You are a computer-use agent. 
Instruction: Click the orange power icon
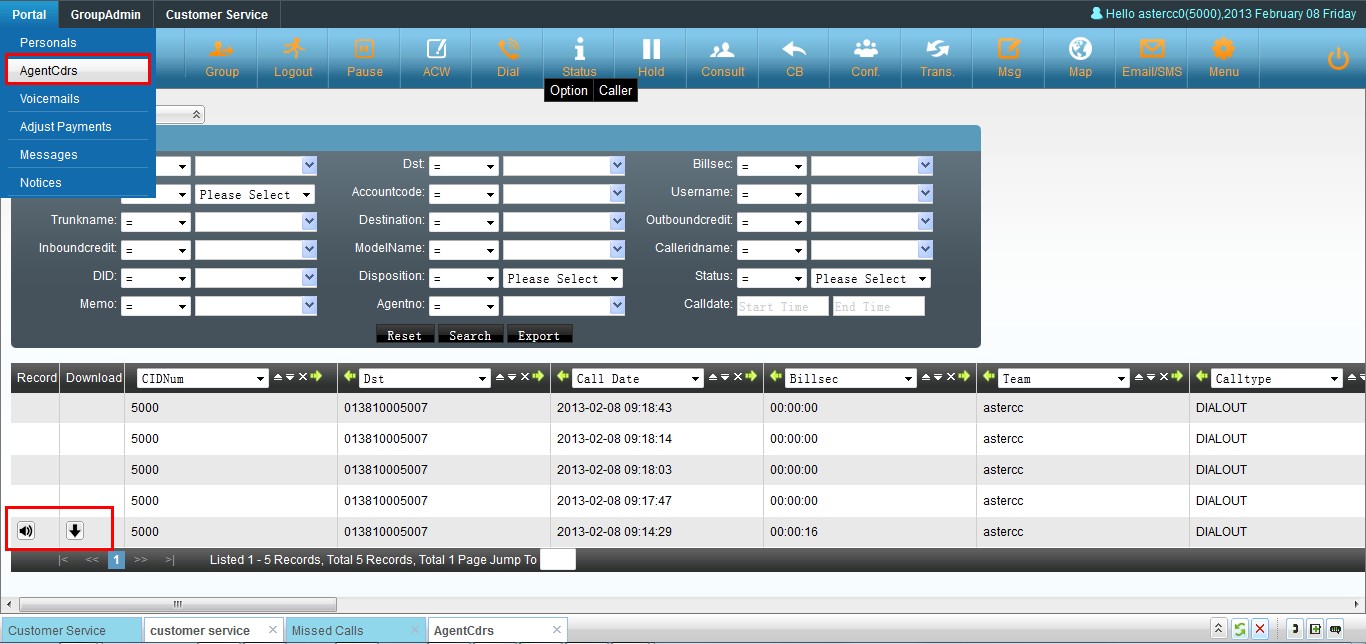pyautogui.click(x=1338, y=60)
